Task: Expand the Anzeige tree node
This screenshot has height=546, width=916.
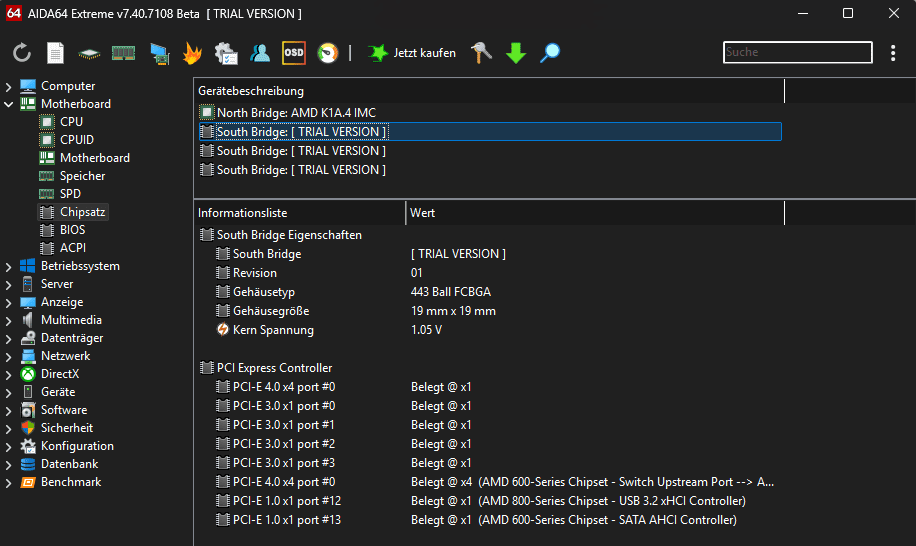Action: tap(8, 302)
